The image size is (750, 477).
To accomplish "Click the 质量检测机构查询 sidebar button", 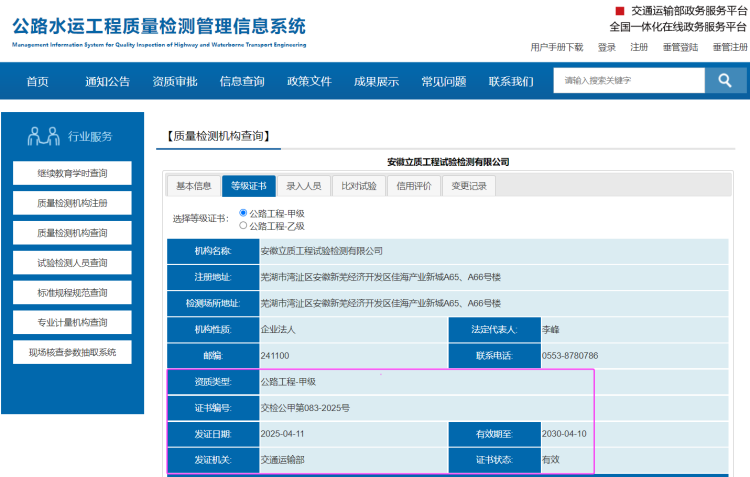I will (72, 233).
